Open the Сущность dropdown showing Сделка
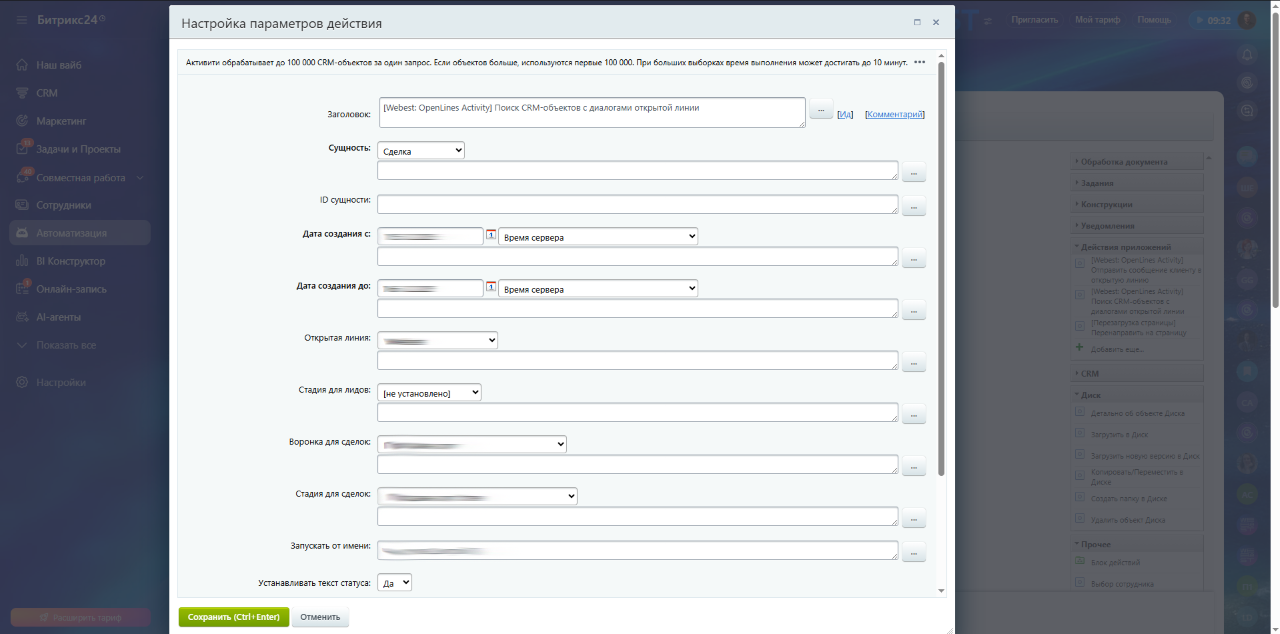Screen dimensions: 1280x634 421,150
